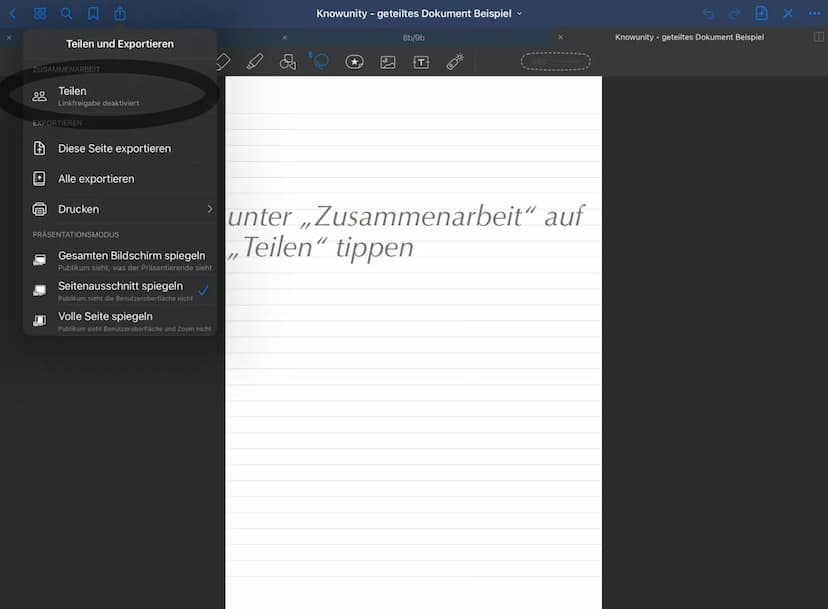Select the Shapes tool
828x609 pixels.
tap(288, 62)
